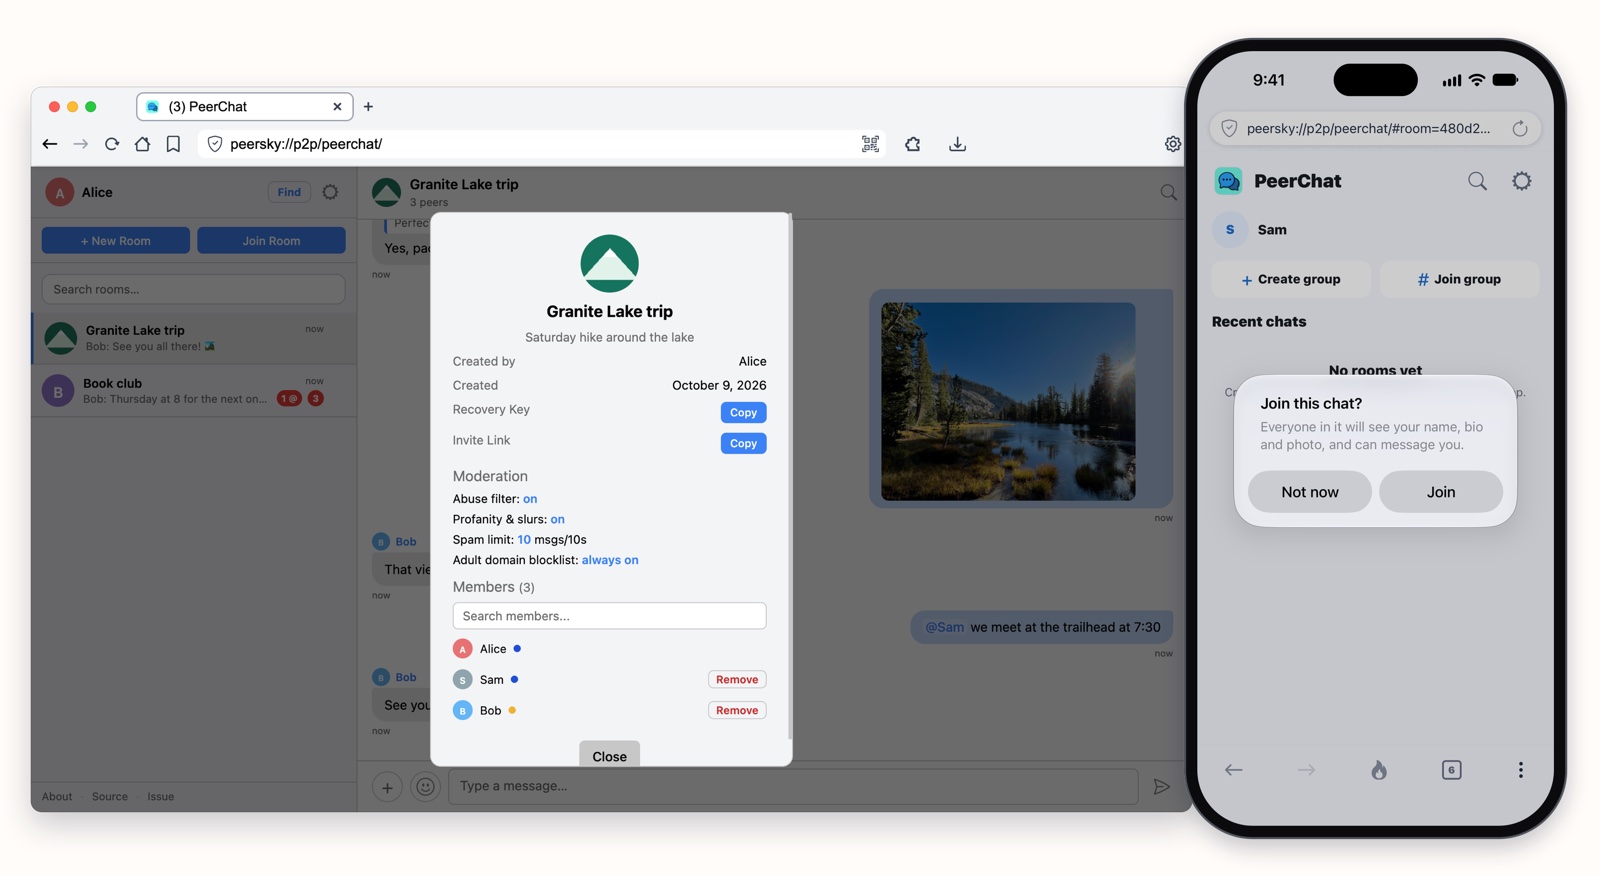This screenshot has width=1600, height=876.
Task: Send the message with arrow icon
Action: point(1161,787)
